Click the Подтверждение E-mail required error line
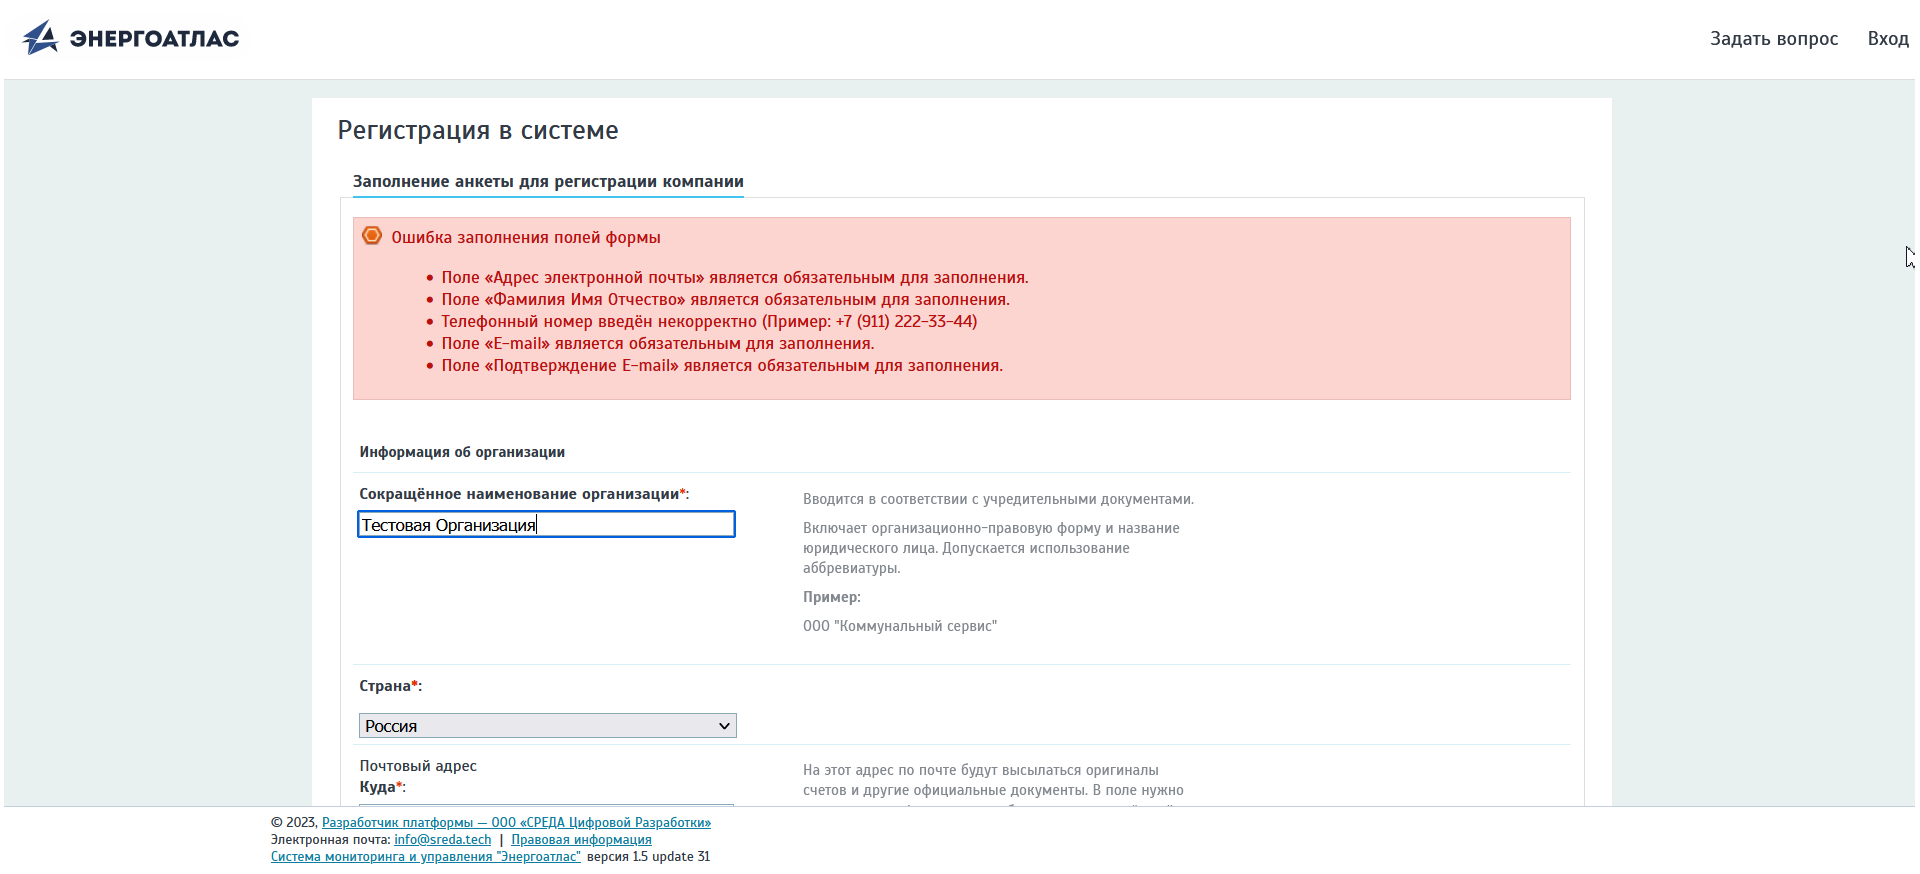Image resolution: width=1920 pixels, height=874 pixels. point(721,366)
